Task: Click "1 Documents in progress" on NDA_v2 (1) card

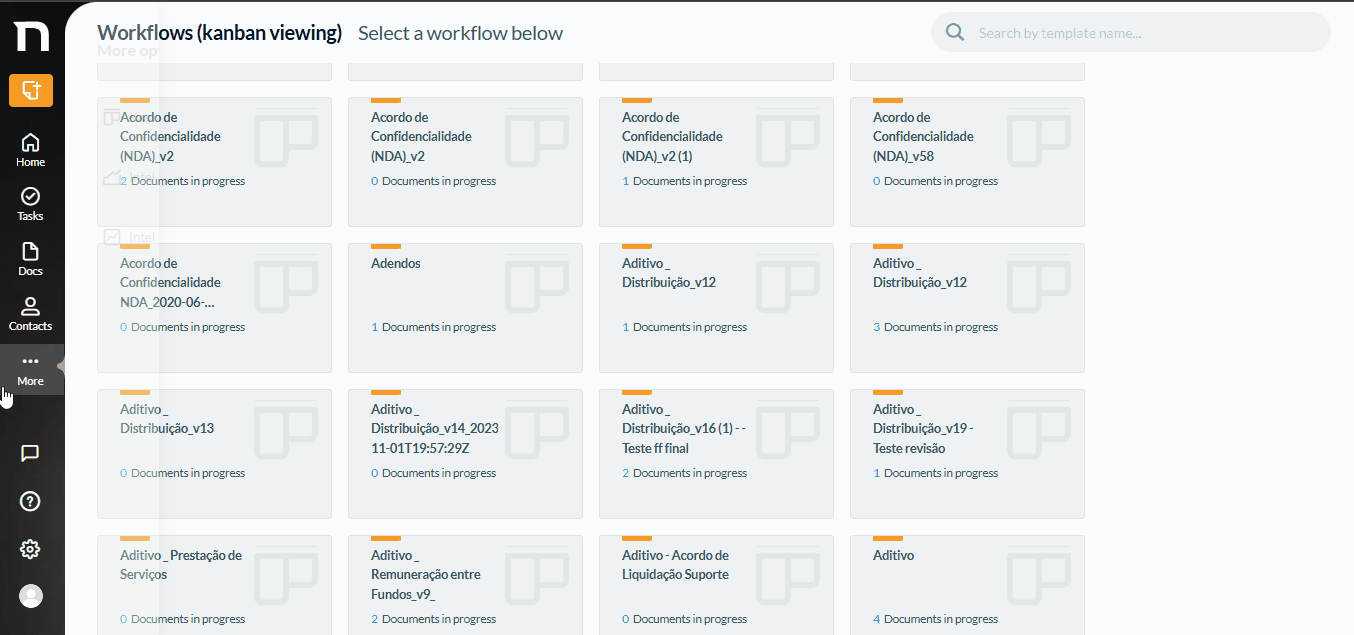Action: pyautogui.click(x=684, y=181)
